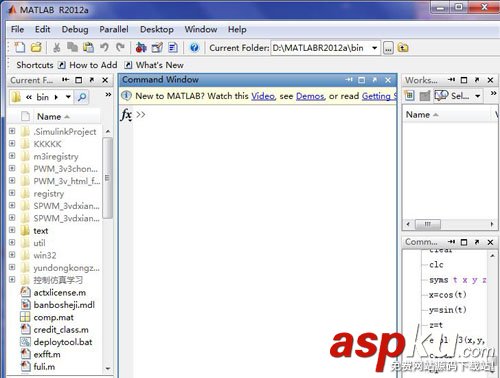Open the Demos link

(x=310, y=96)
